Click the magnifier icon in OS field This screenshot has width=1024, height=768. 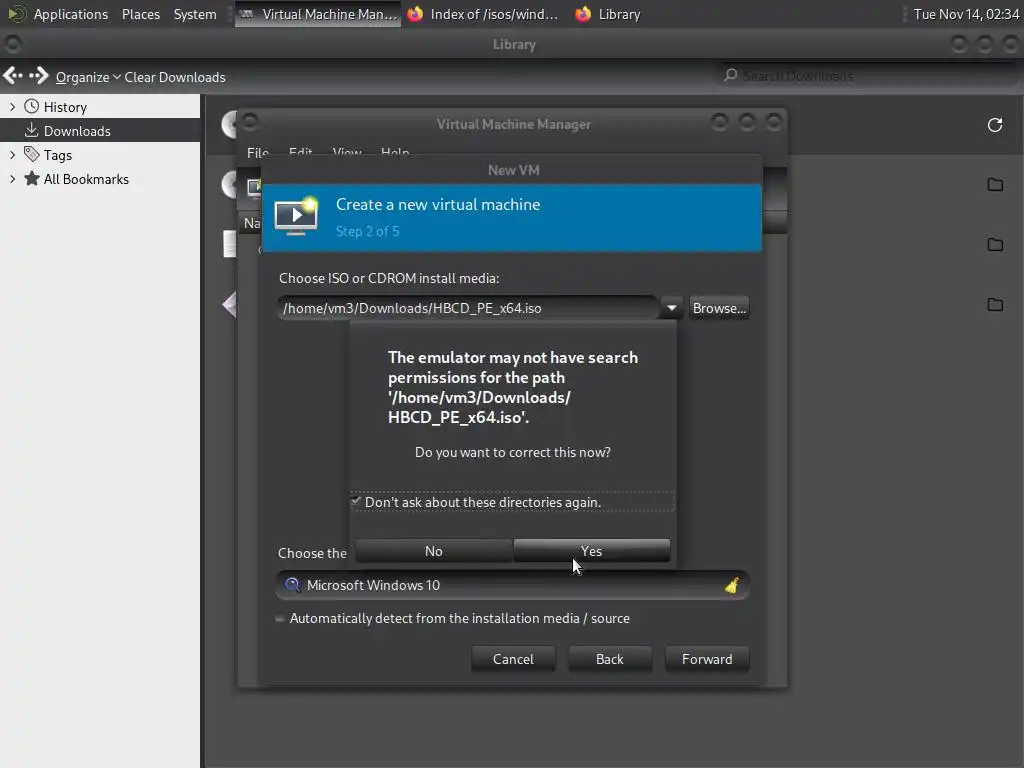coord(293,585)
